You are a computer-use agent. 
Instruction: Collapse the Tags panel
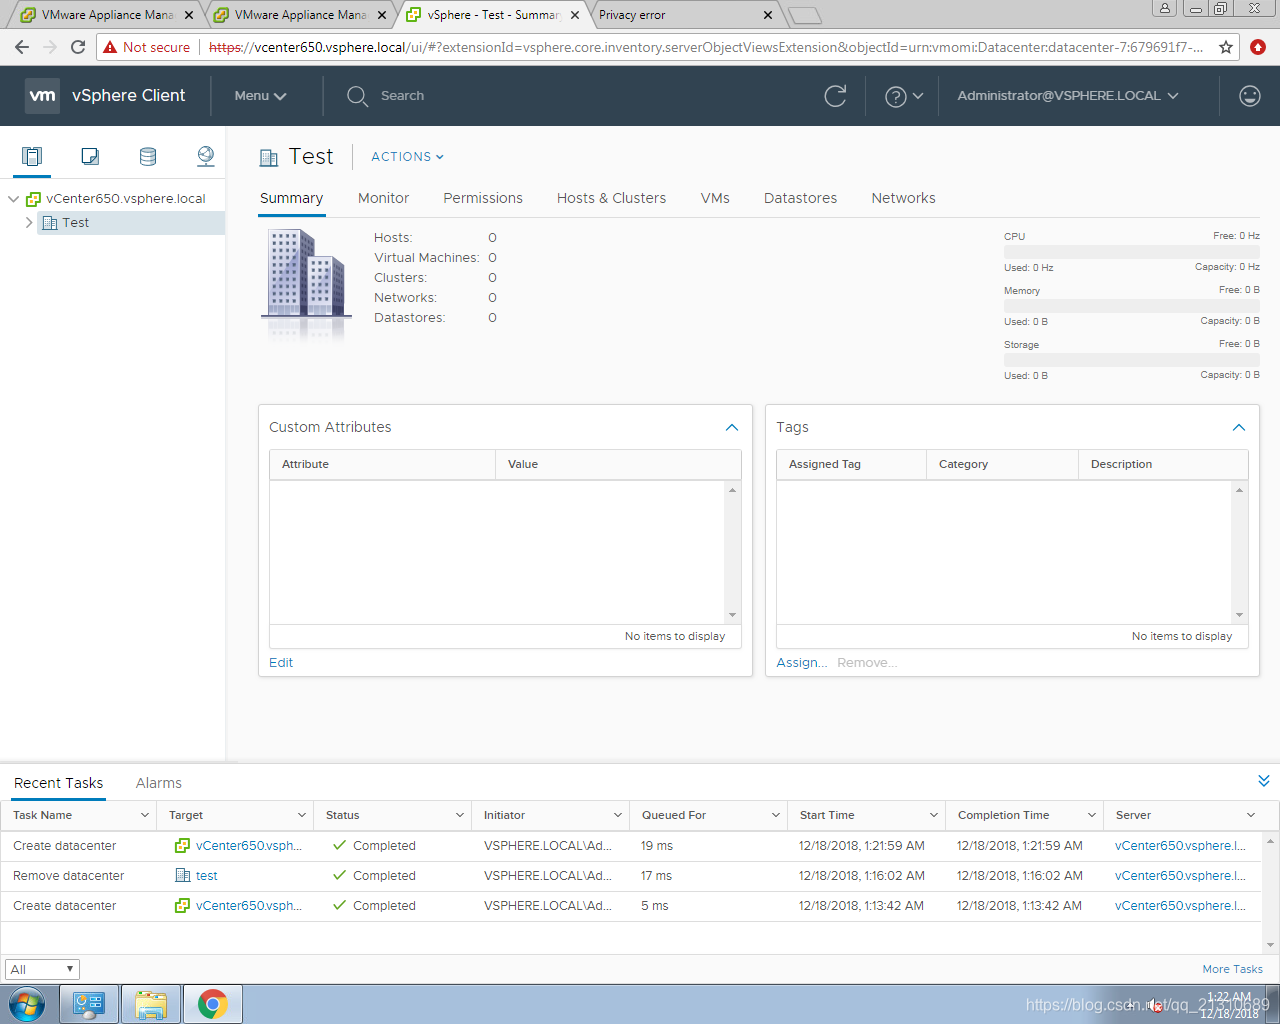(1239, 427)
